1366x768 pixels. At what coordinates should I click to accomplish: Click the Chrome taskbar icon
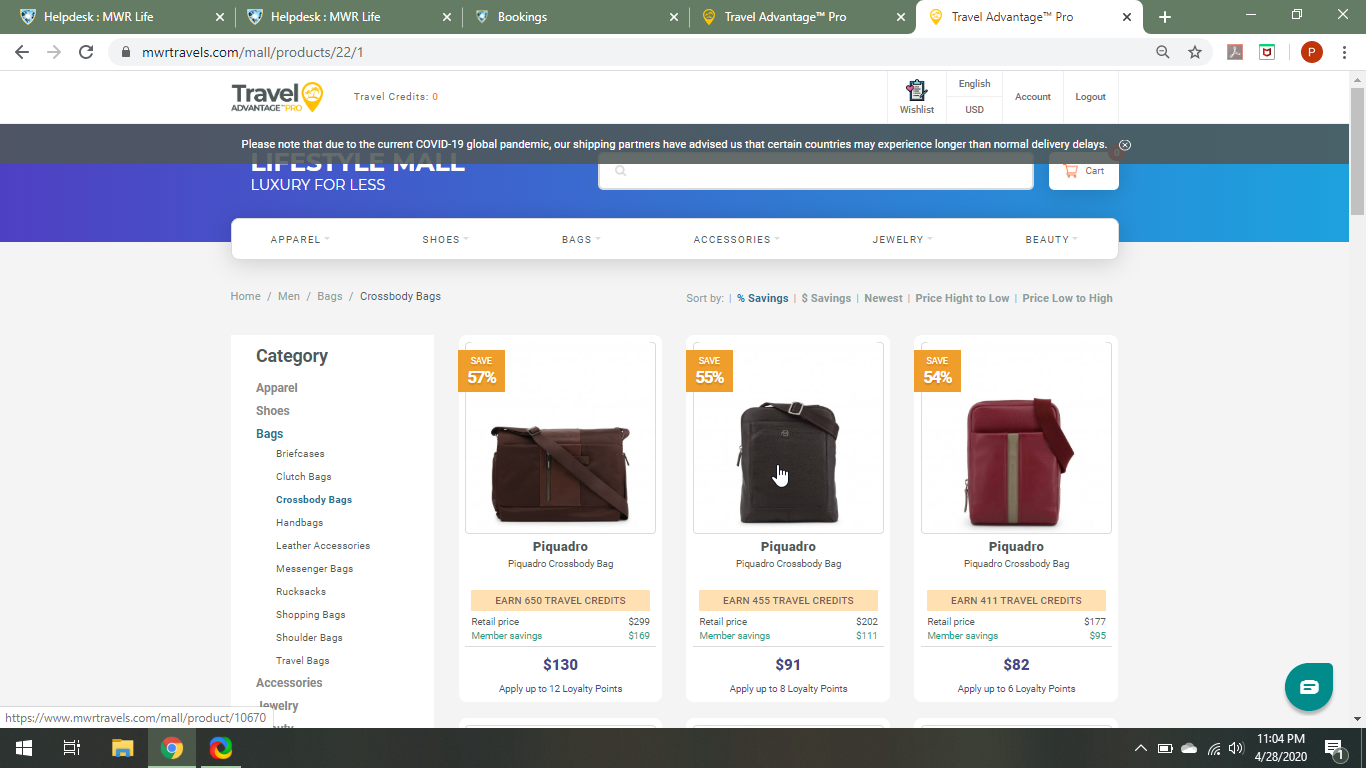pyautogui.click(x=172, y=748)
